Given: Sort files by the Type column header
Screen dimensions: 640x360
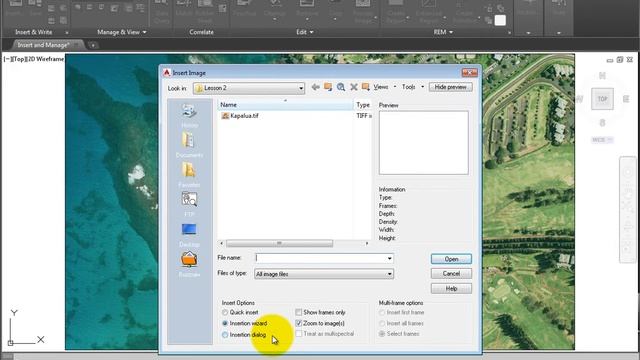Looking at the screenshot, I should click(363, 105).
